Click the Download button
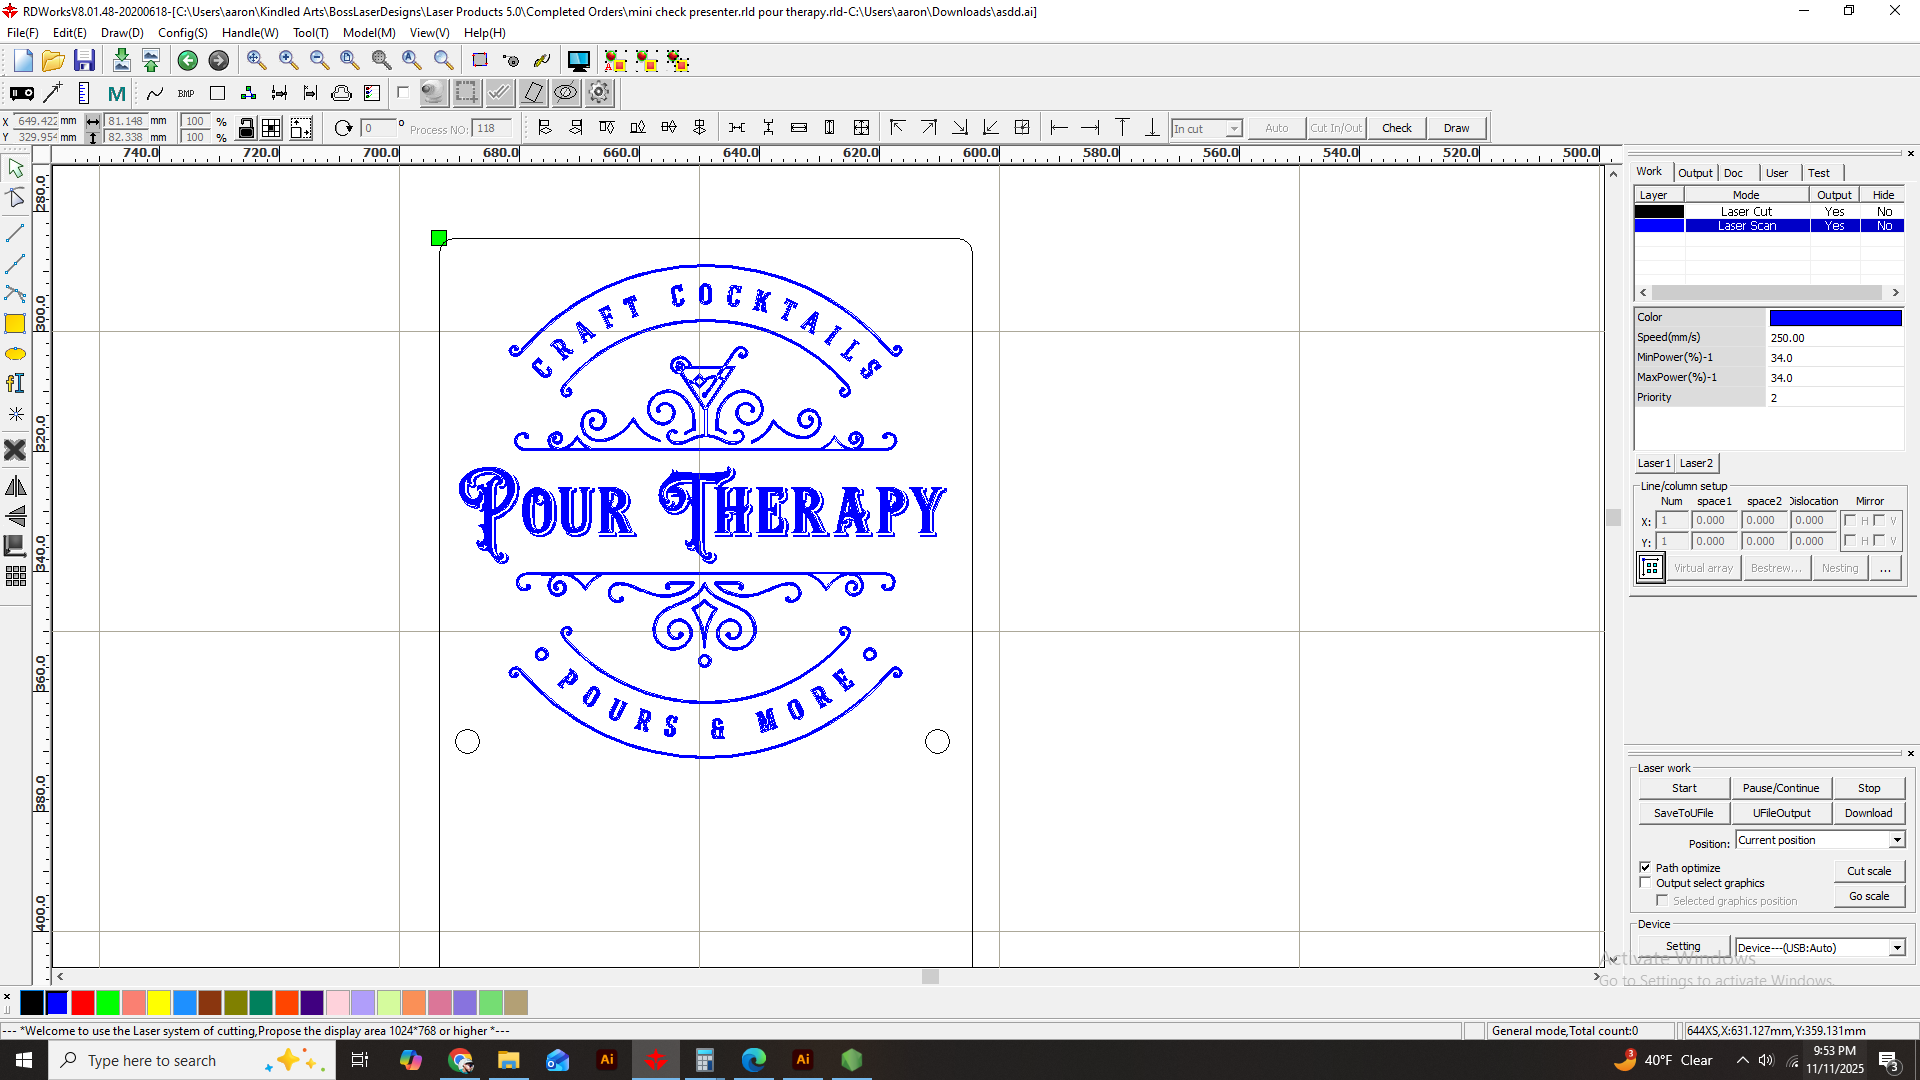1920x1080 pixels. pyautogui.click(x=1868, y=813)
